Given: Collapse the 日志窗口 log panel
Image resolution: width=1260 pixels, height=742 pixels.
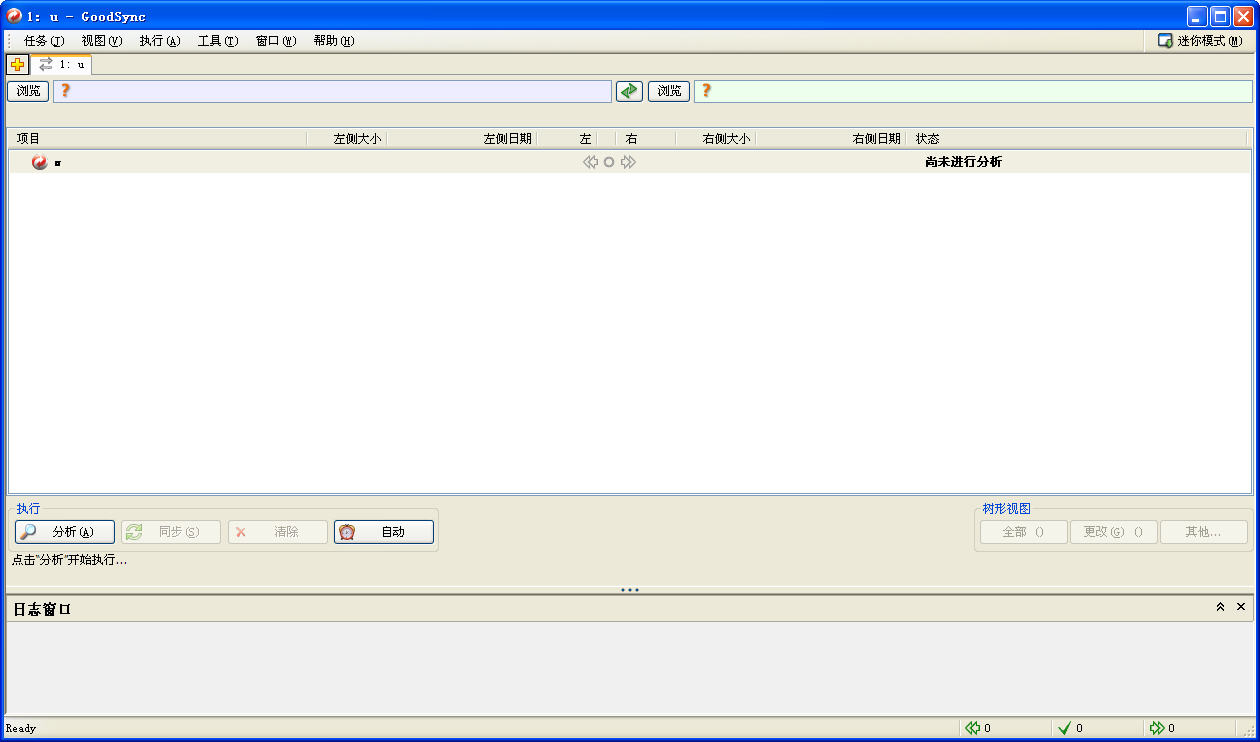Looking at the screenshot, I should coord(1220,607).
